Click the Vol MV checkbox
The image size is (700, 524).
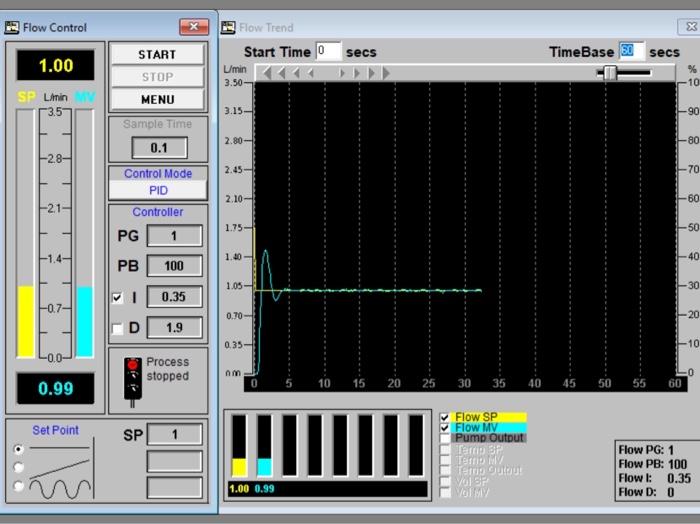tap(445, 492)
